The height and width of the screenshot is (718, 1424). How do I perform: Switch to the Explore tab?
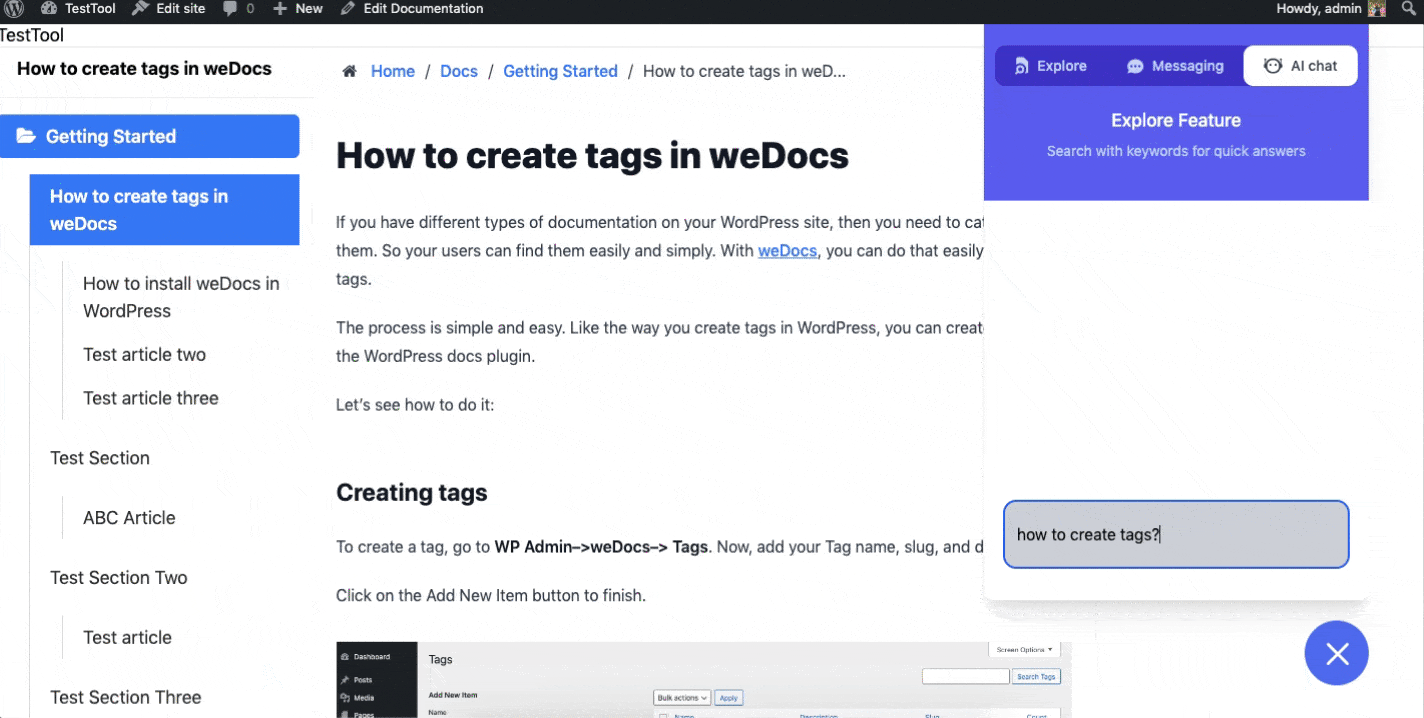[x=1050, y=66]
